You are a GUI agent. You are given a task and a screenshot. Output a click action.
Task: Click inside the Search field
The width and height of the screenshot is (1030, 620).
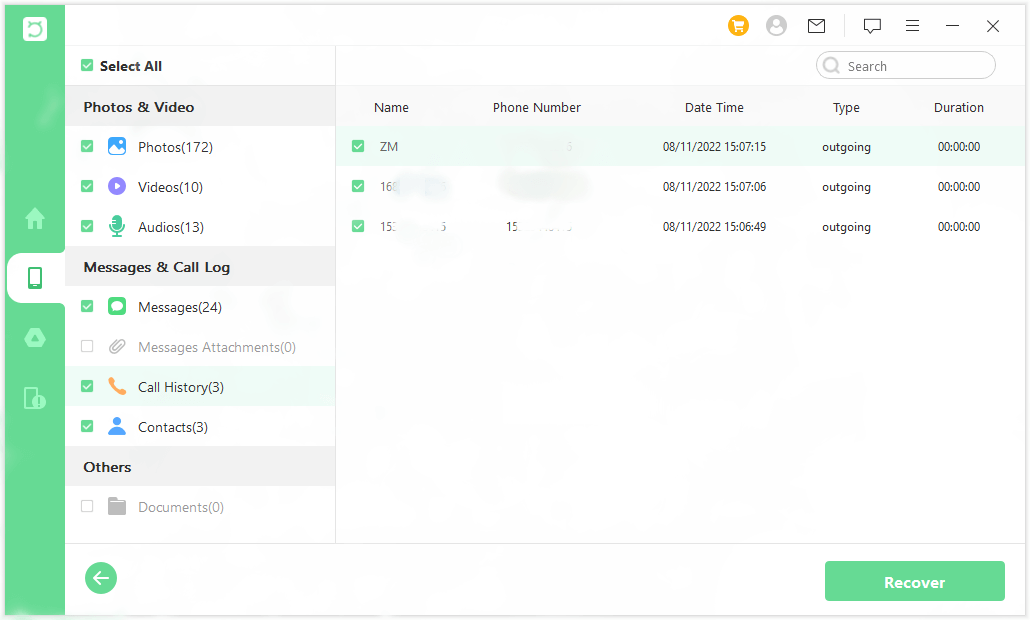[x=905, y=64]
